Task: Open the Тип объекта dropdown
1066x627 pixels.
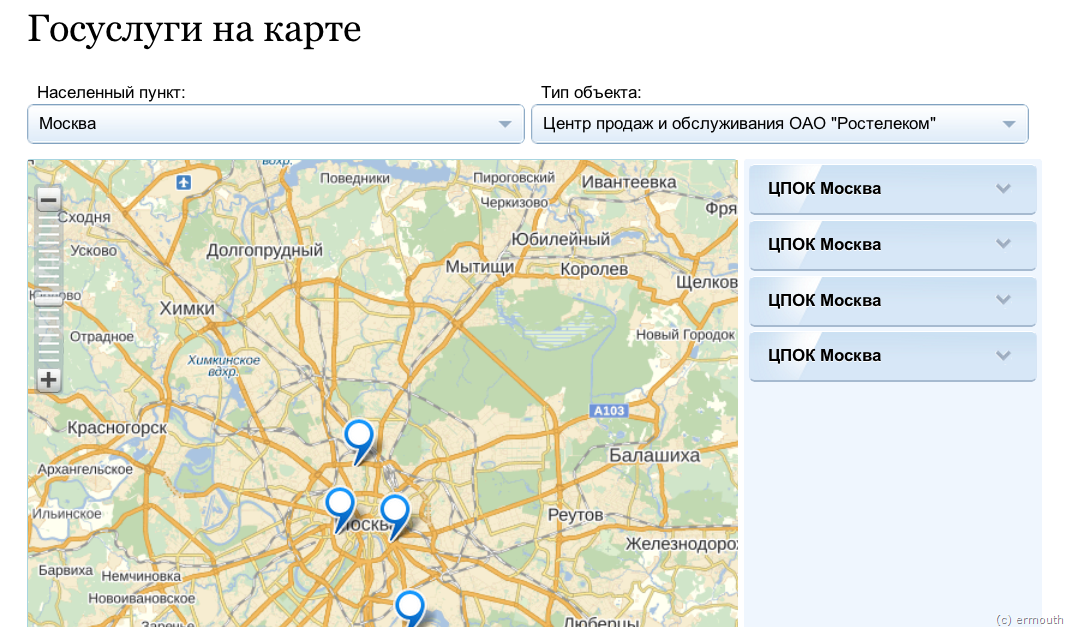Action: [x=780, y=124]
